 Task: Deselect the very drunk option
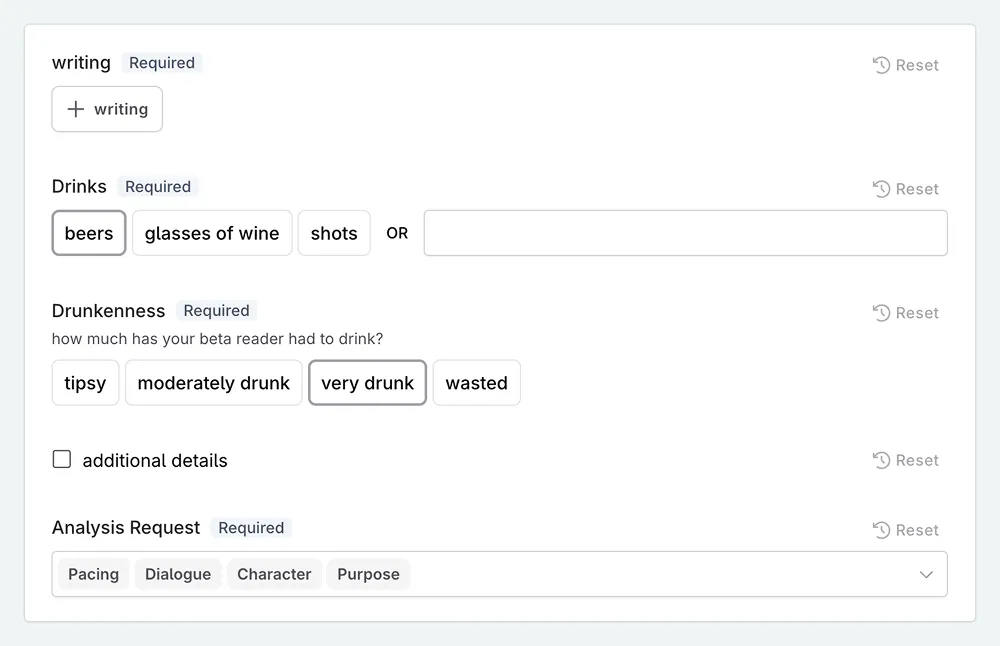[x=367, y=383]
